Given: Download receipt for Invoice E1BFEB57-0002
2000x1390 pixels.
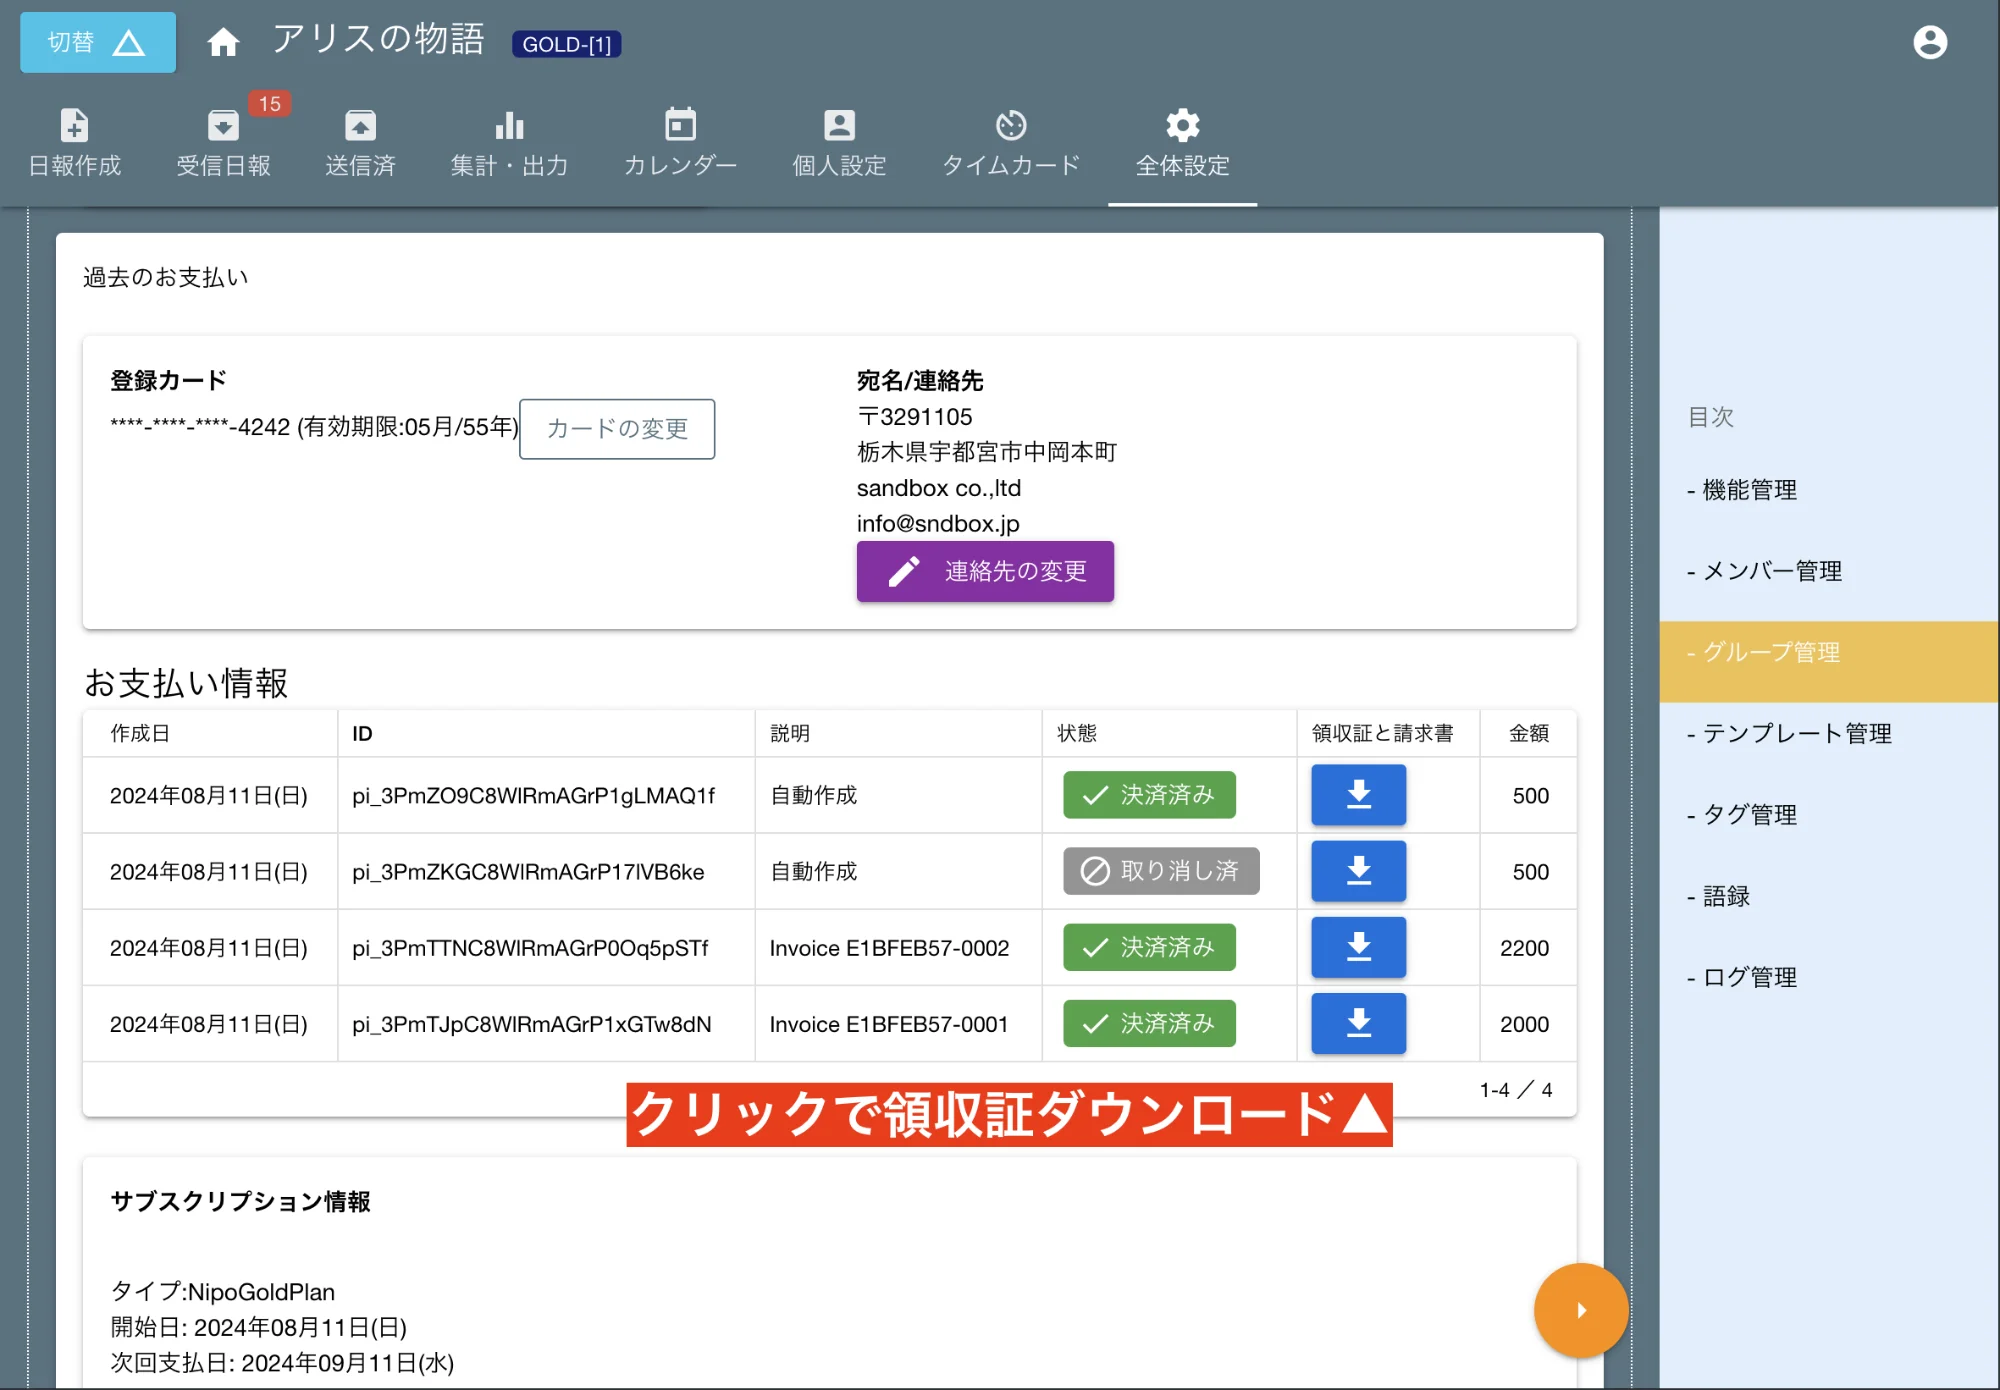Looking at the screenshot, I should (x=1358, y=947).
